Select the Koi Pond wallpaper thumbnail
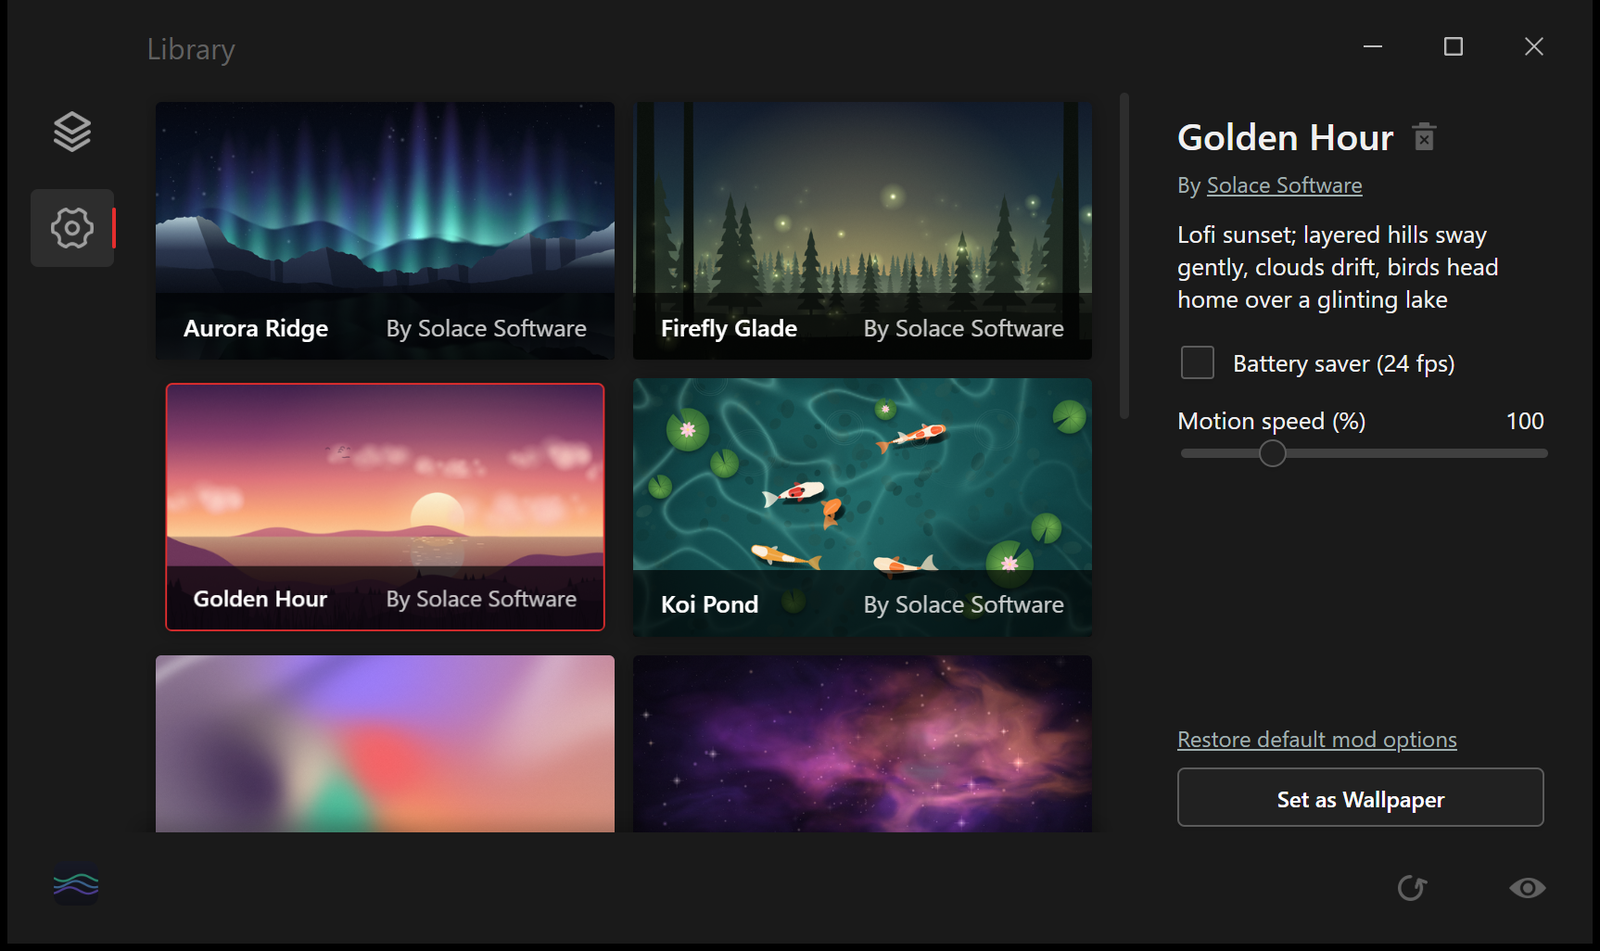This screenshot has width=1600, height=951. pyautogui.click(x=862, y=507)
